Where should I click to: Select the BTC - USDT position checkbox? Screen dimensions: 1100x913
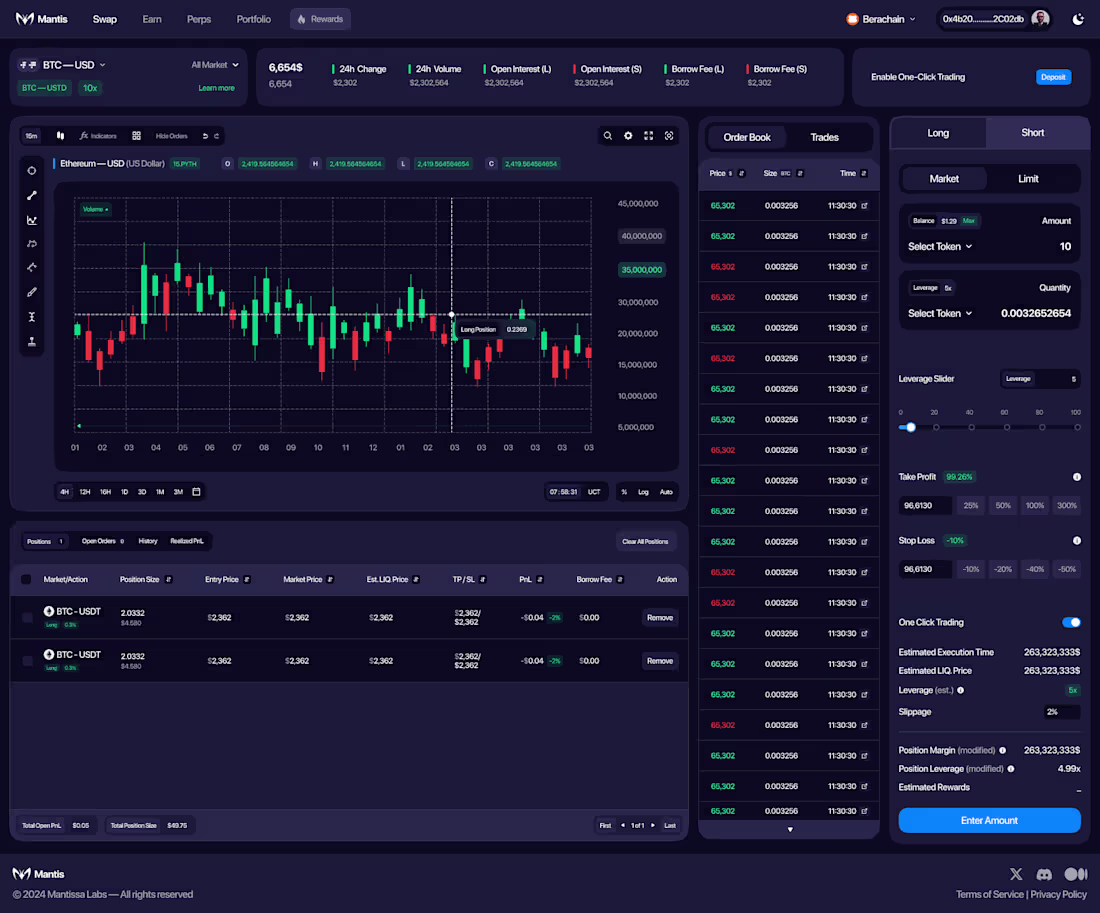(x=26, y=617)
